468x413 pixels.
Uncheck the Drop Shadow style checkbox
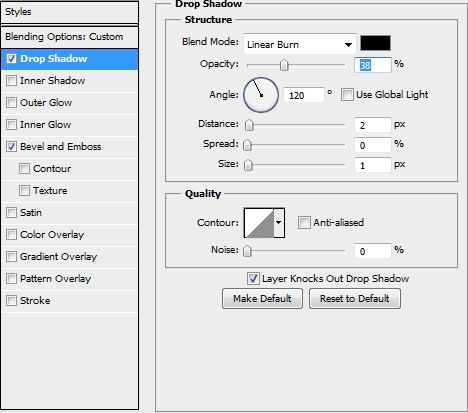[x=11, y=59]
